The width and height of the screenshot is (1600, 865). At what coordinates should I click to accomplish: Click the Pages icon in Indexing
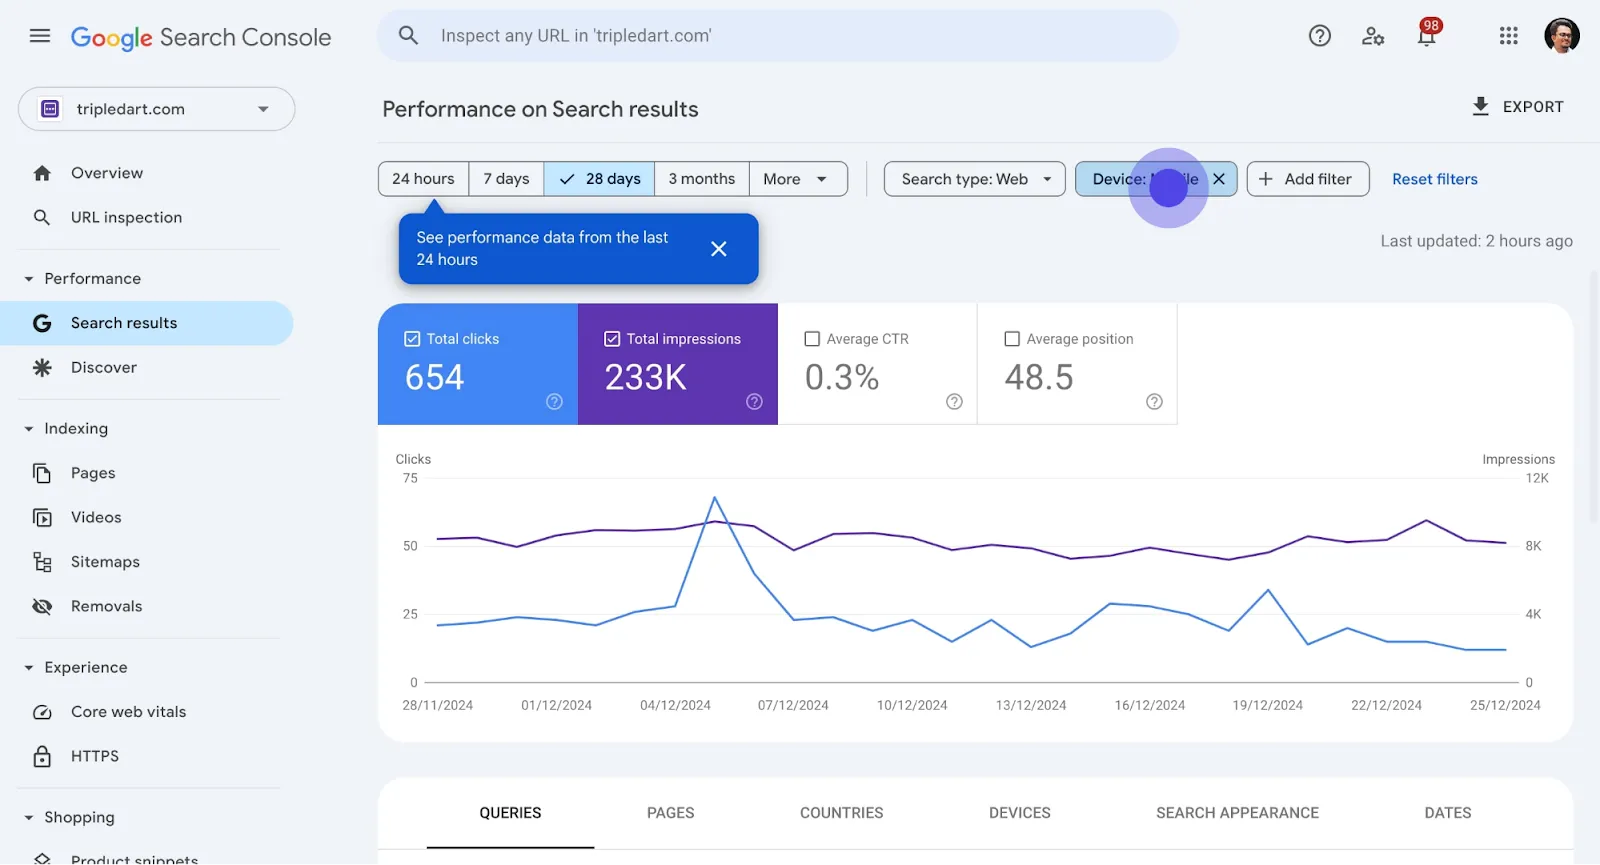(42, 473)
